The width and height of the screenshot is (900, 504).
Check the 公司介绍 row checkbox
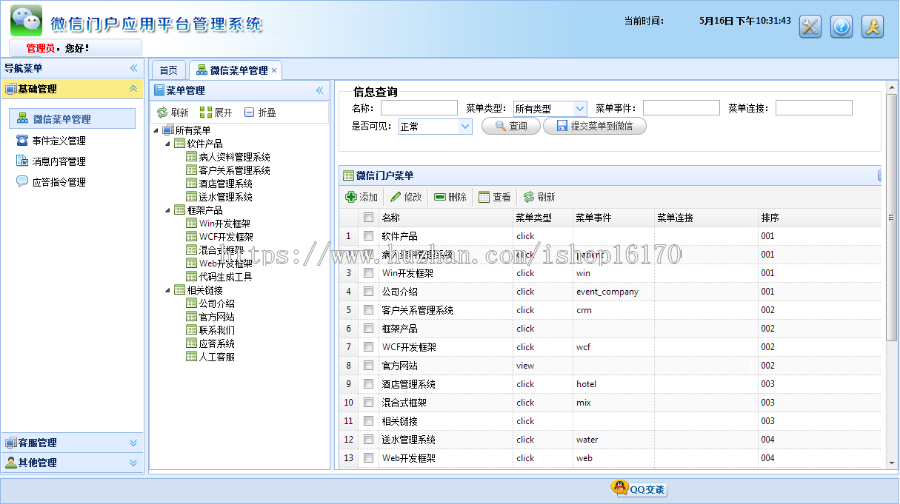(x=368, y=291)
